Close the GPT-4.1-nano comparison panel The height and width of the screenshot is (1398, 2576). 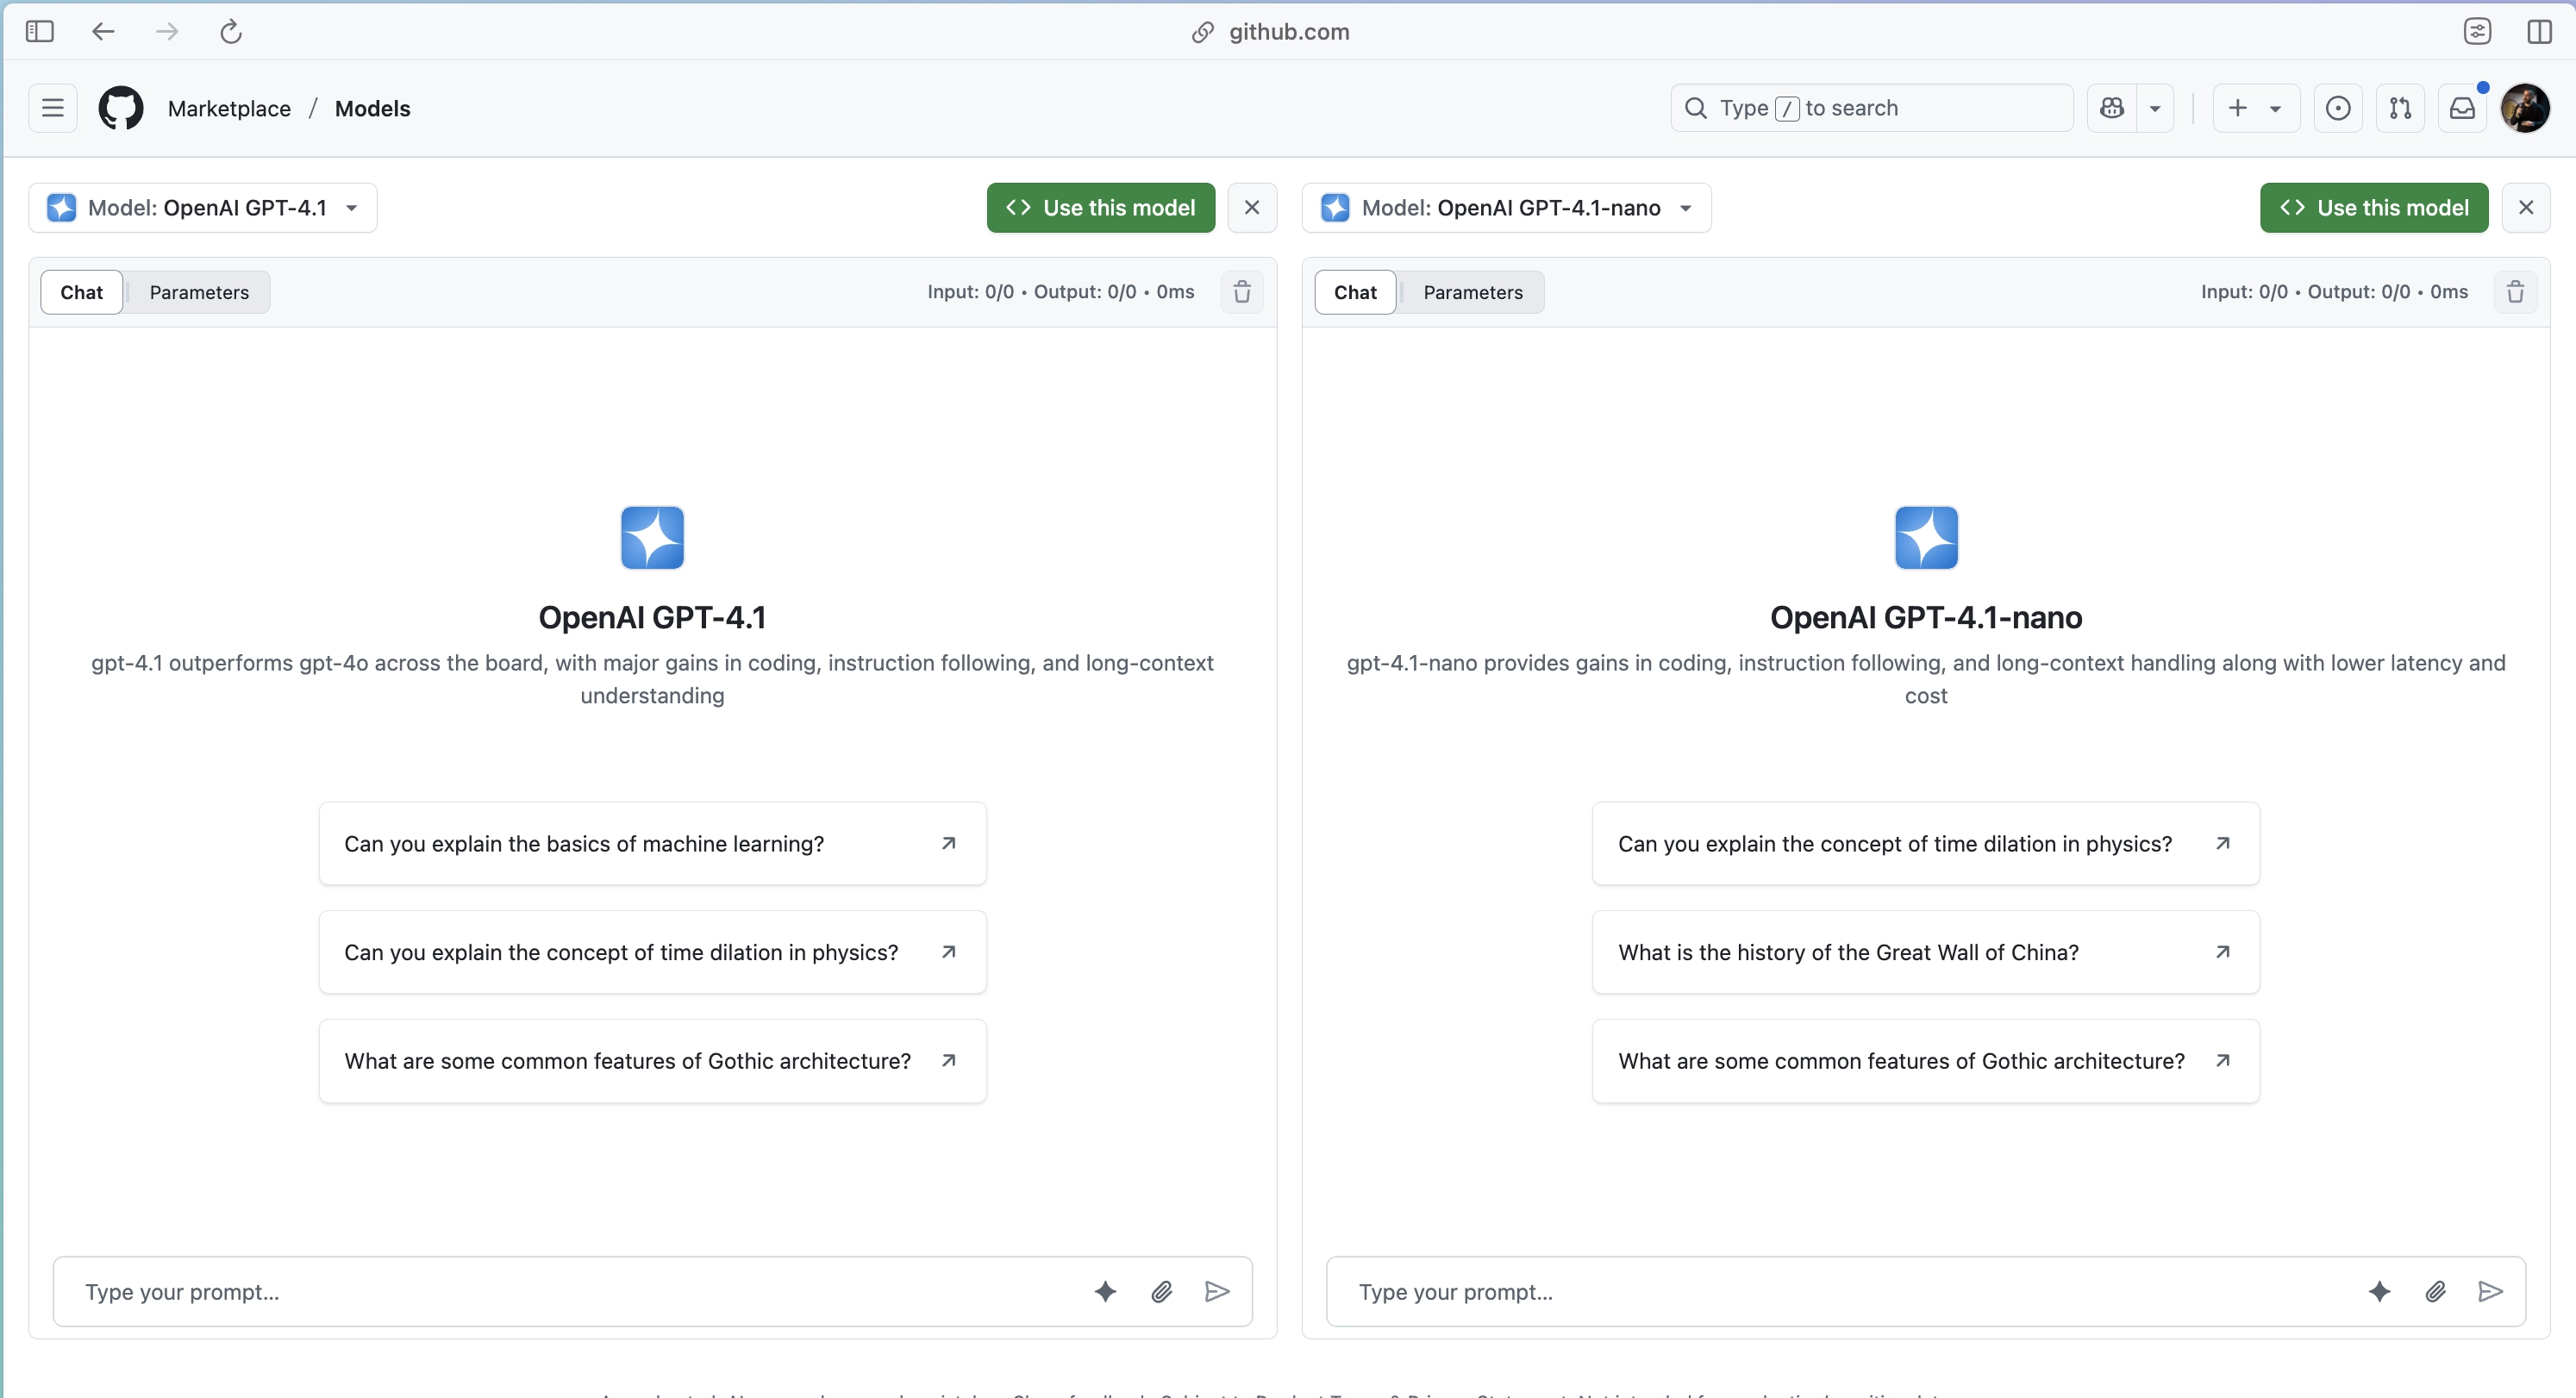2526,207
